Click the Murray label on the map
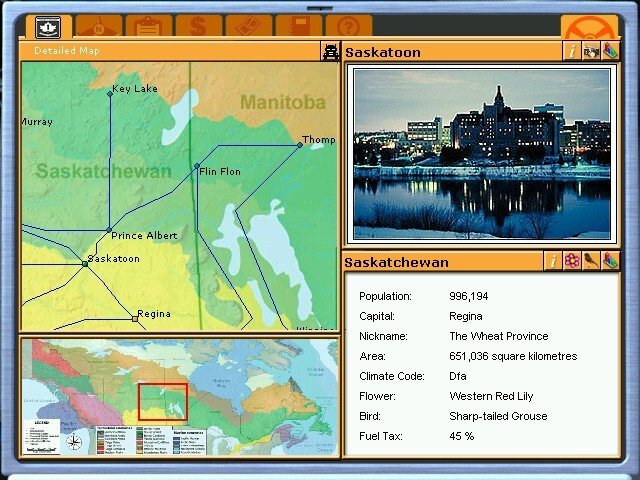Image resolution: width=640 pixels, height=480 pixels. [x=37, y=122]
